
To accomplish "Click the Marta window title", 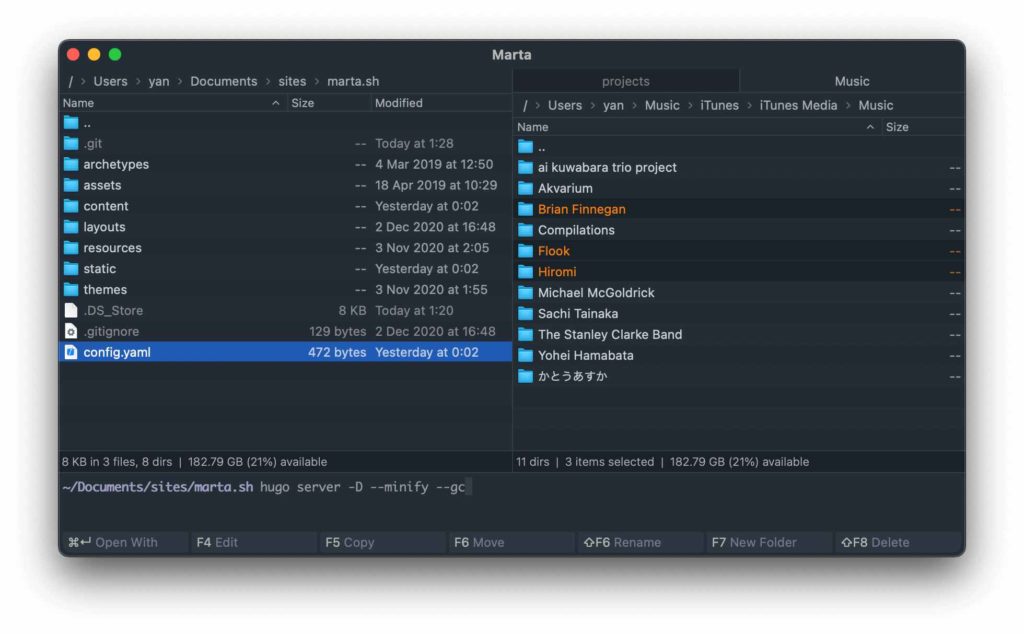I will tap(511, 55).
